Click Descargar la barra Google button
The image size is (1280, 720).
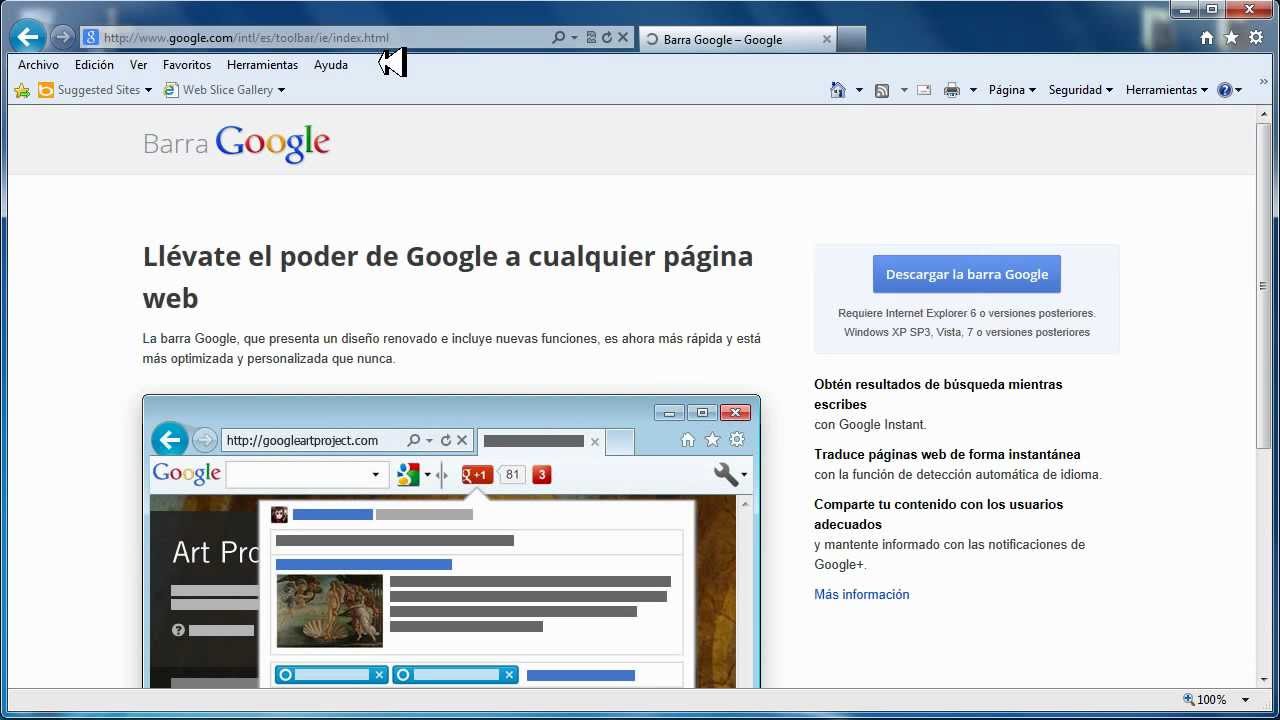(x=967, y=274)
